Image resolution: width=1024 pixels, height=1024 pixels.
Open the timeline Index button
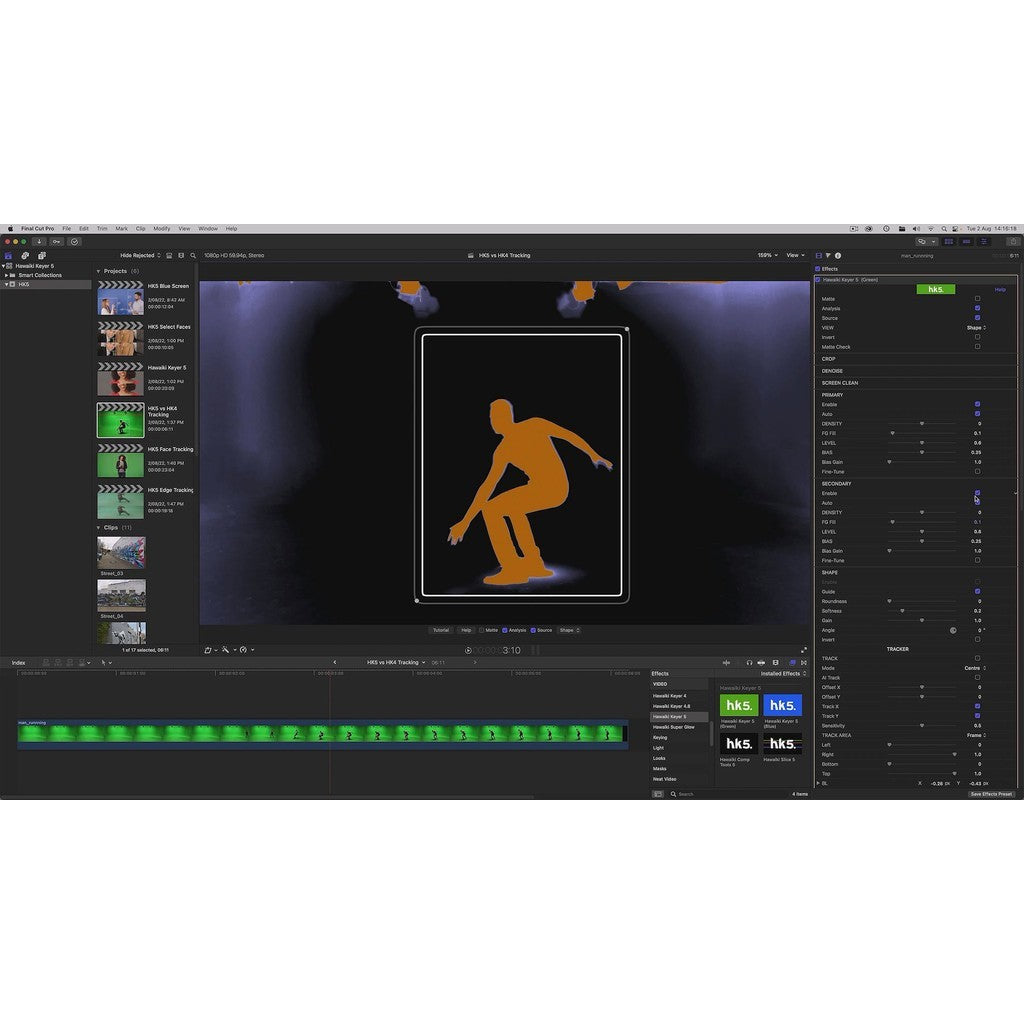18,662
